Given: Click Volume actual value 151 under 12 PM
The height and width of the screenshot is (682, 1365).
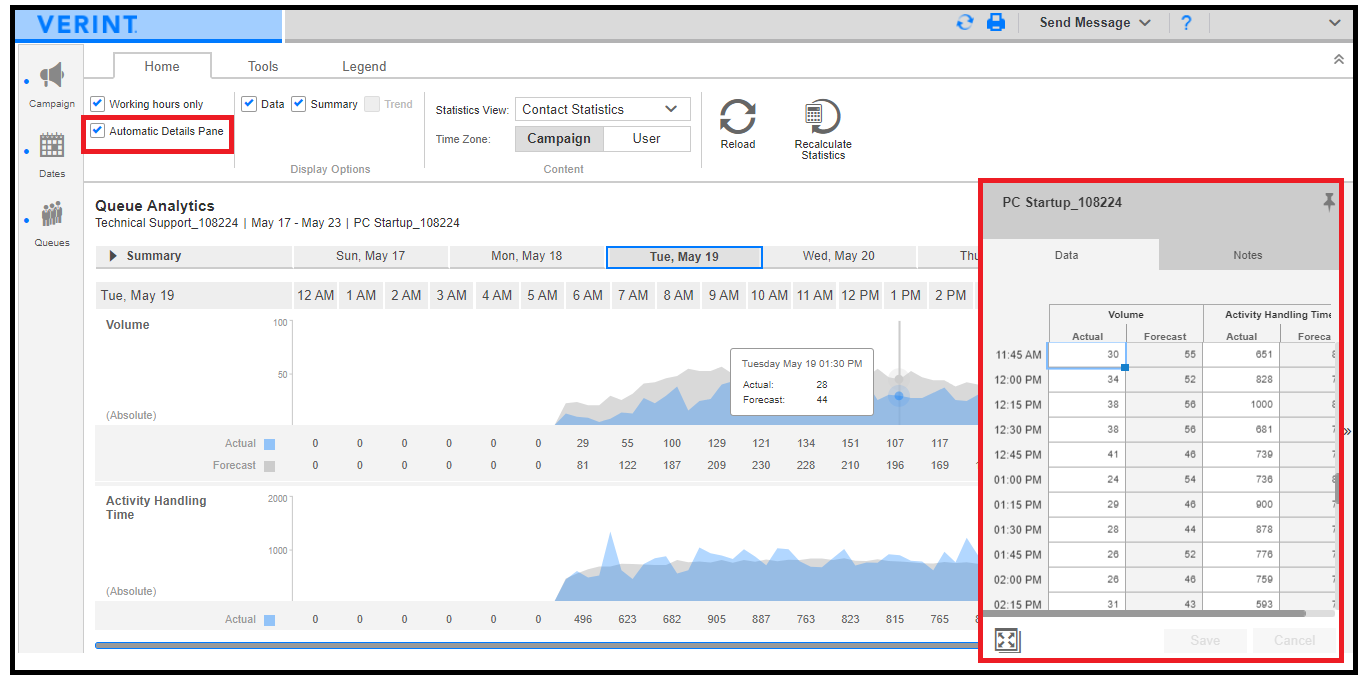Looking at the screenshot, I should pos(850,444).
